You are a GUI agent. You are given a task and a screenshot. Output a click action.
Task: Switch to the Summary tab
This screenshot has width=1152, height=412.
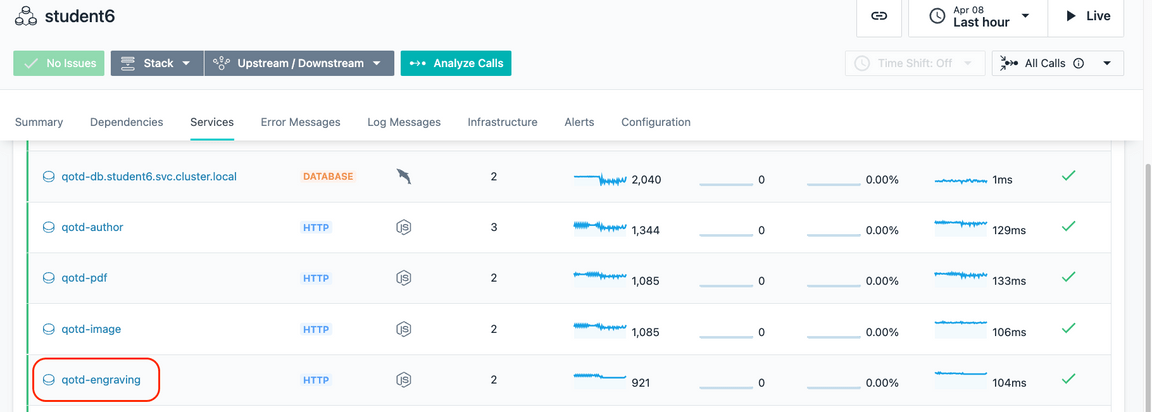pos(39,122)
